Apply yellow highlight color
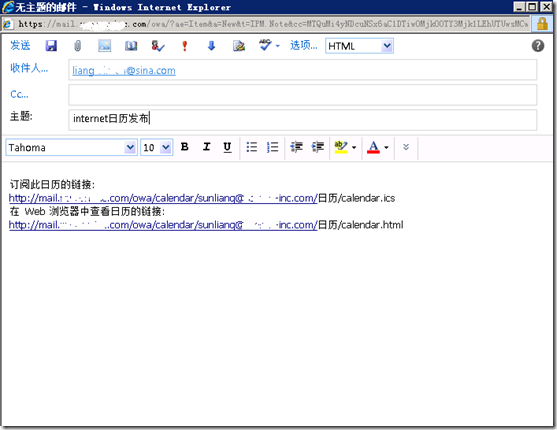The width and height of the screenshot is (557, 430). coord(341,147)
